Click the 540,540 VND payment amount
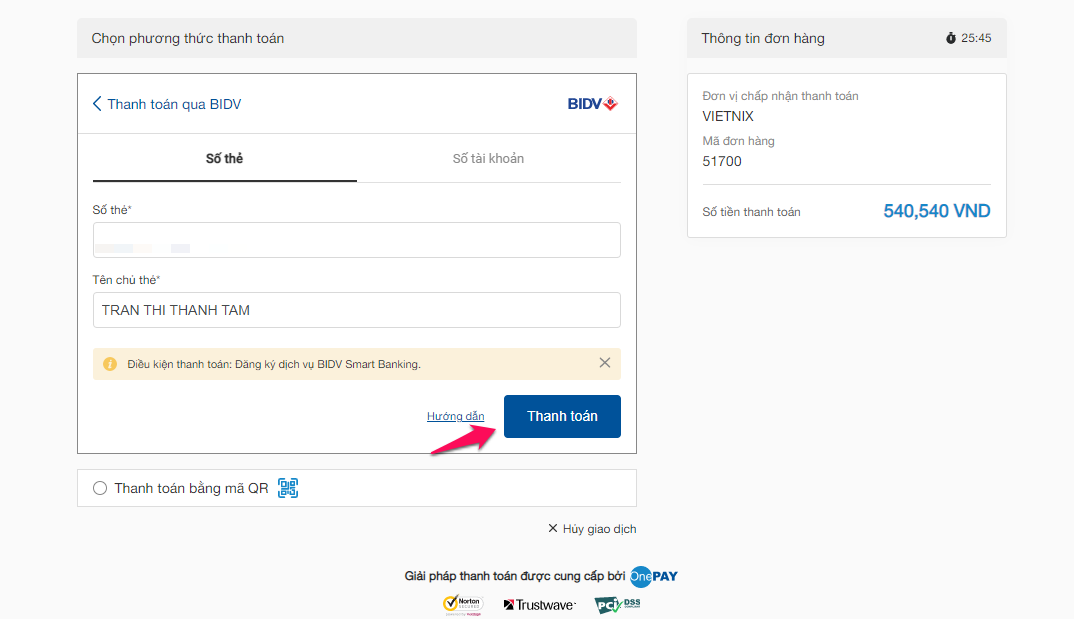1074x619 pixels. [936, 211]
